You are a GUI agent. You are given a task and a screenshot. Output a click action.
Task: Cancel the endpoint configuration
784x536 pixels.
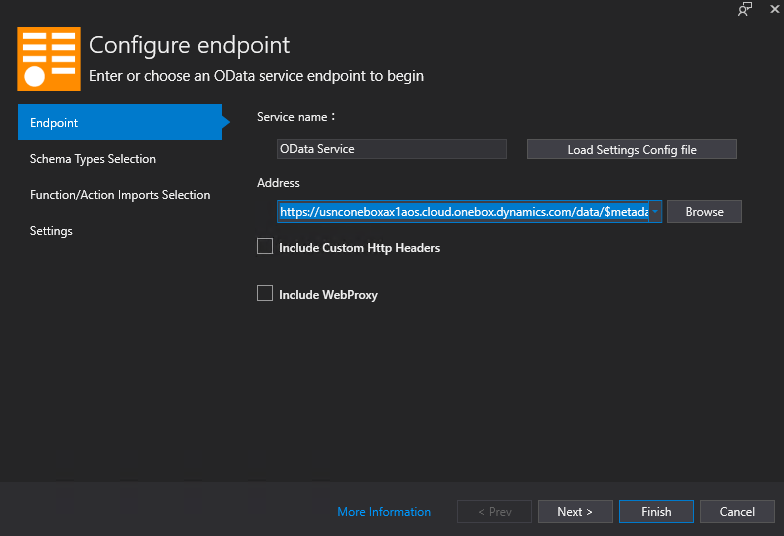737,512
